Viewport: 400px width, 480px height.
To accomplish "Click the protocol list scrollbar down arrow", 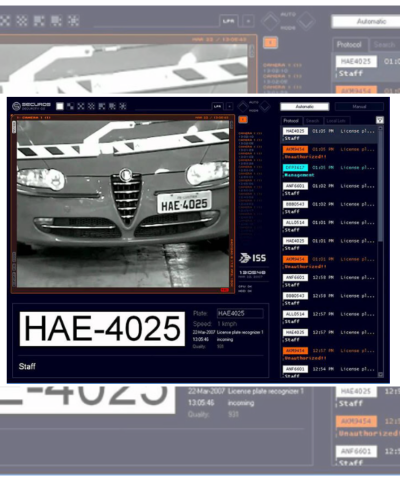I will 380,375.
